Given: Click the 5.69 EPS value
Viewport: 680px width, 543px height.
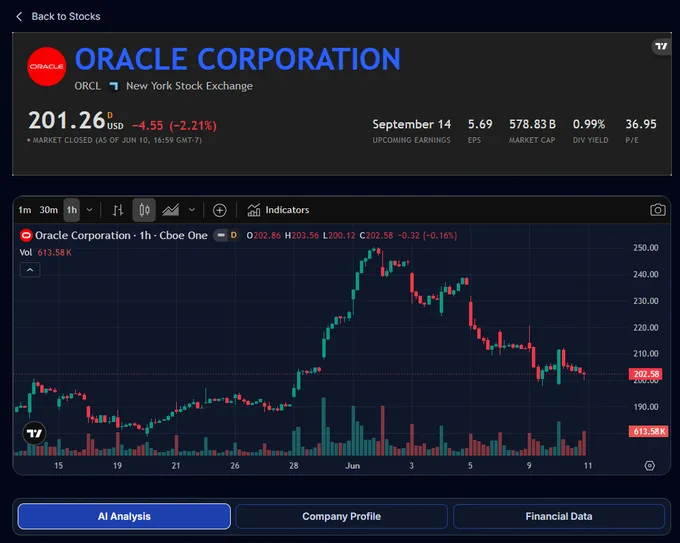Looking at the screenshot, I should pyautogui.click(x=480, y=124).
